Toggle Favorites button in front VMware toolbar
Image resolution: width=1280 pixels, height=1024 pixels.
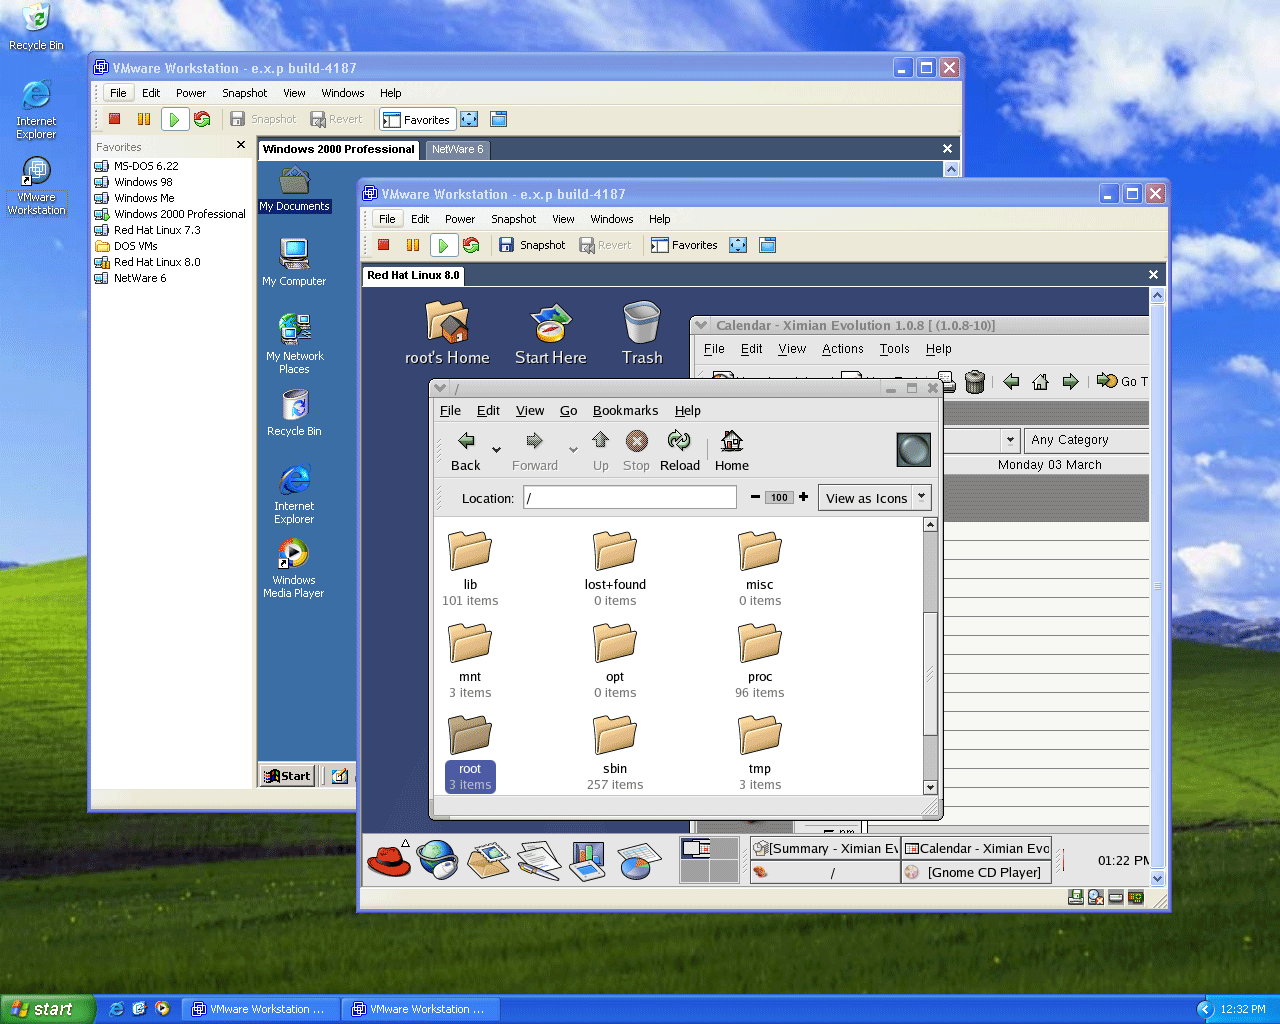click(684, 245)
